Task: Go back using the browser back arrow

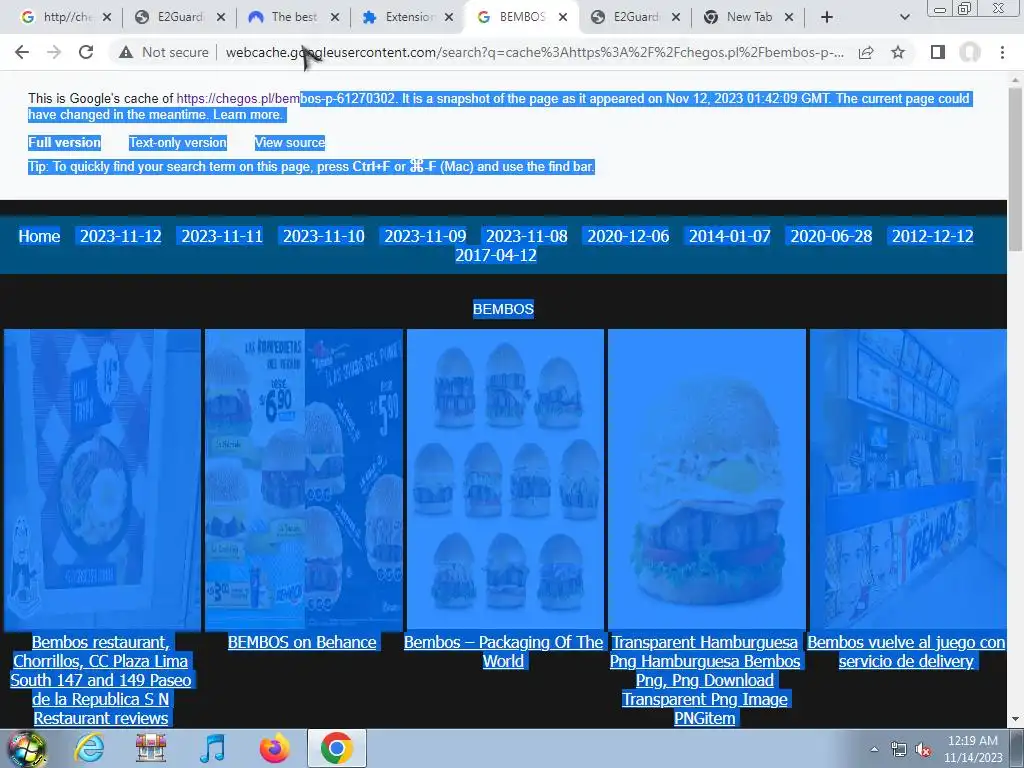Action: pos(22,52)
